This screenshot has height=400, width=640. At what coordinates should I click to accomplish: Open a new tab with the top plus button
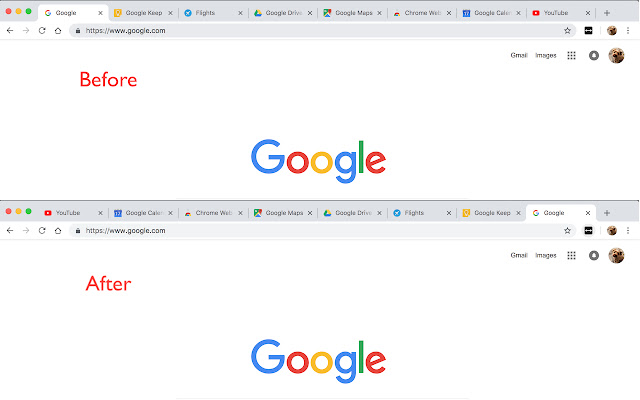[x=607, y=13]
